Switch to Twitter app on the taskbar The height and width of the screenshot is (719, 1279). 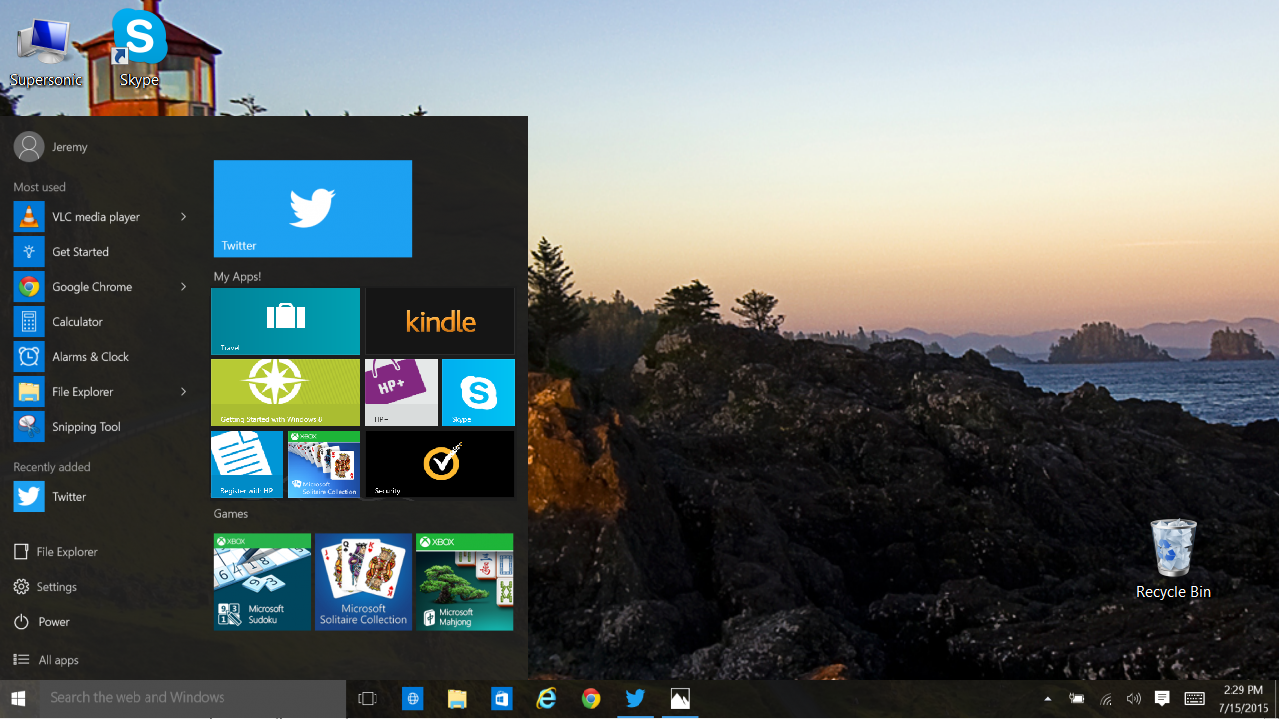tap(635, 699)
